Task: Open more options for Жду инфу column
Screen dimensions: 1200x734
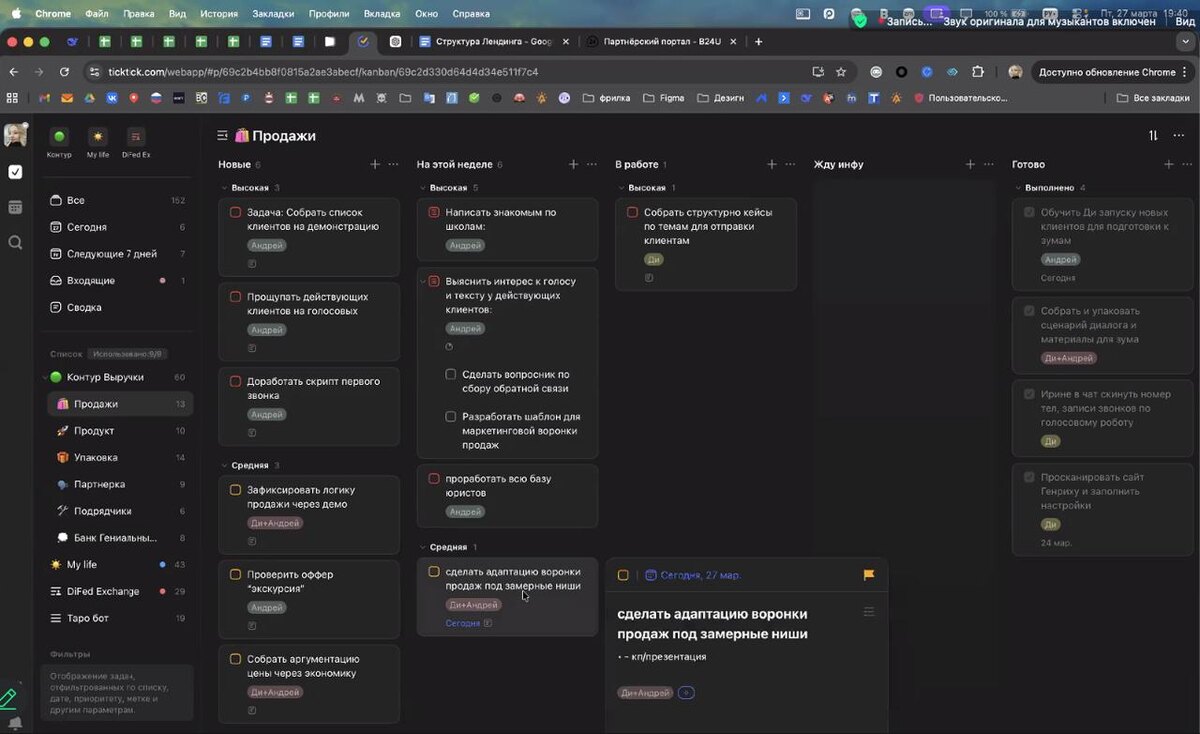Action: [x=988, y=164]
